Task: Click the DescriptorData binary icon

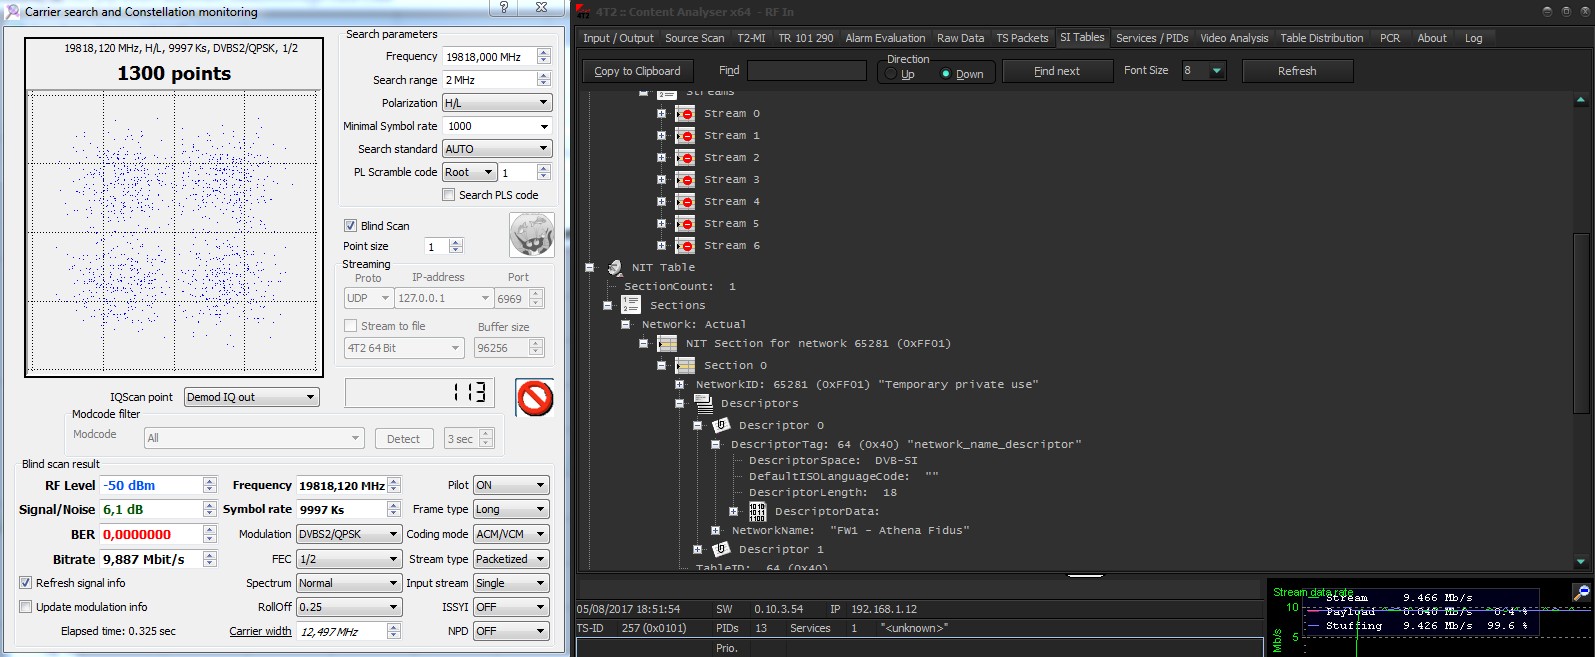Action: [x=757, y=512]
